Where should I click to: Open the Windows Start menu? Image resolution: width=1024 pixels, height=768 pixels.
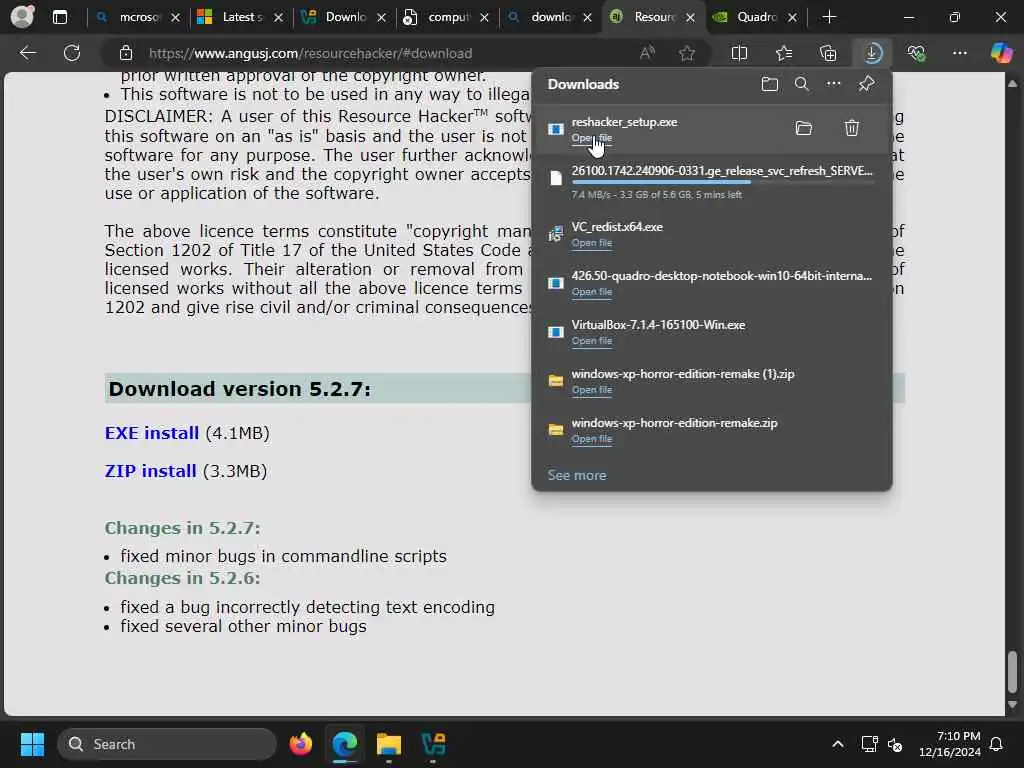pos(32,744)
